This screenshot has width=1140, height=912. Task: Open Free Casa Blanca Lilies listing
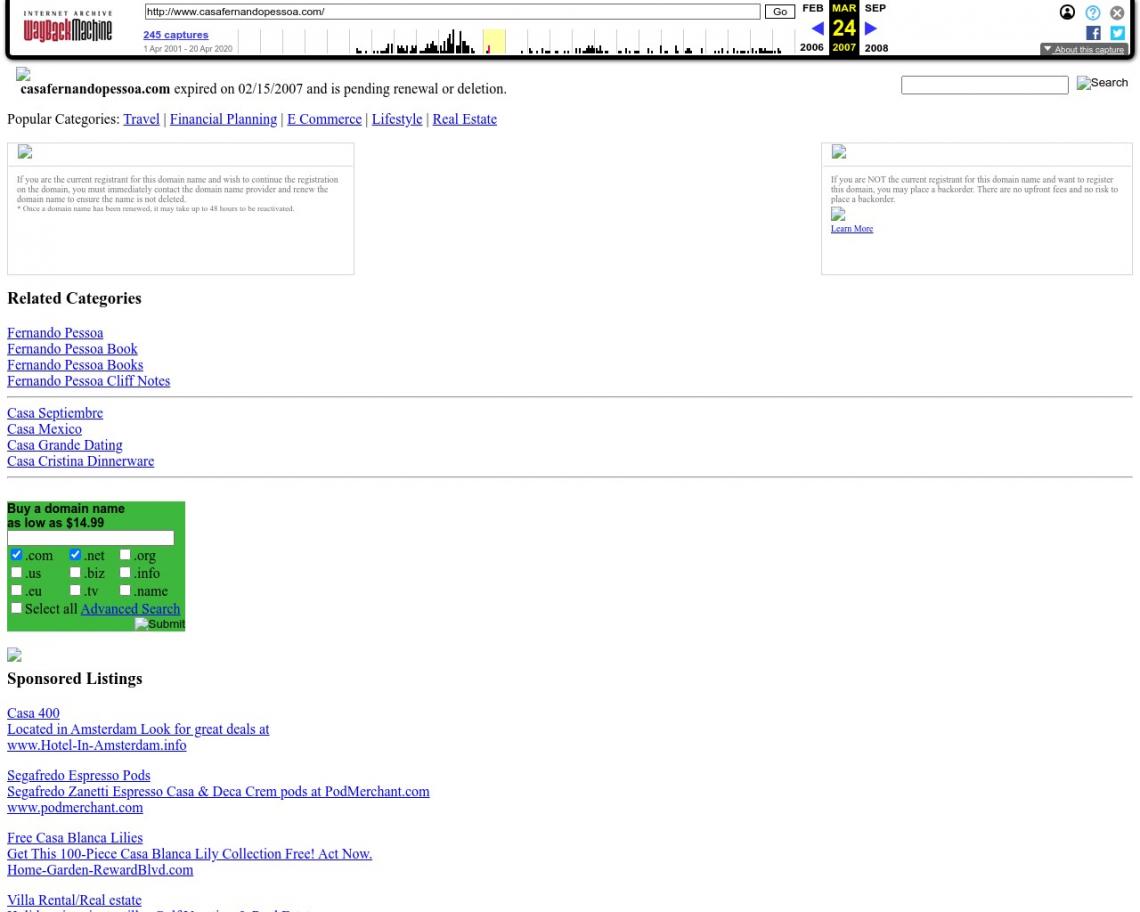point(75,839)
